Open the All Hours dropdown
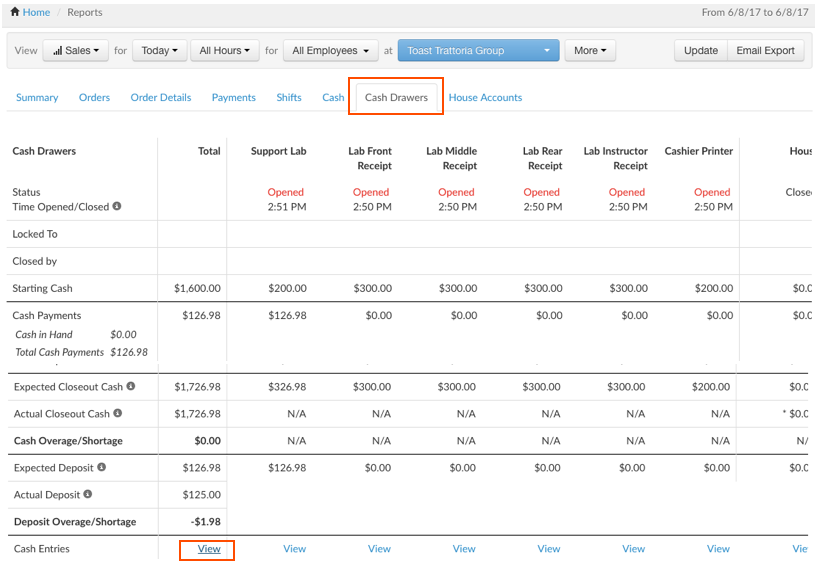Image resolution: width=815 pixels, height=565 pixels. point(224,51)
